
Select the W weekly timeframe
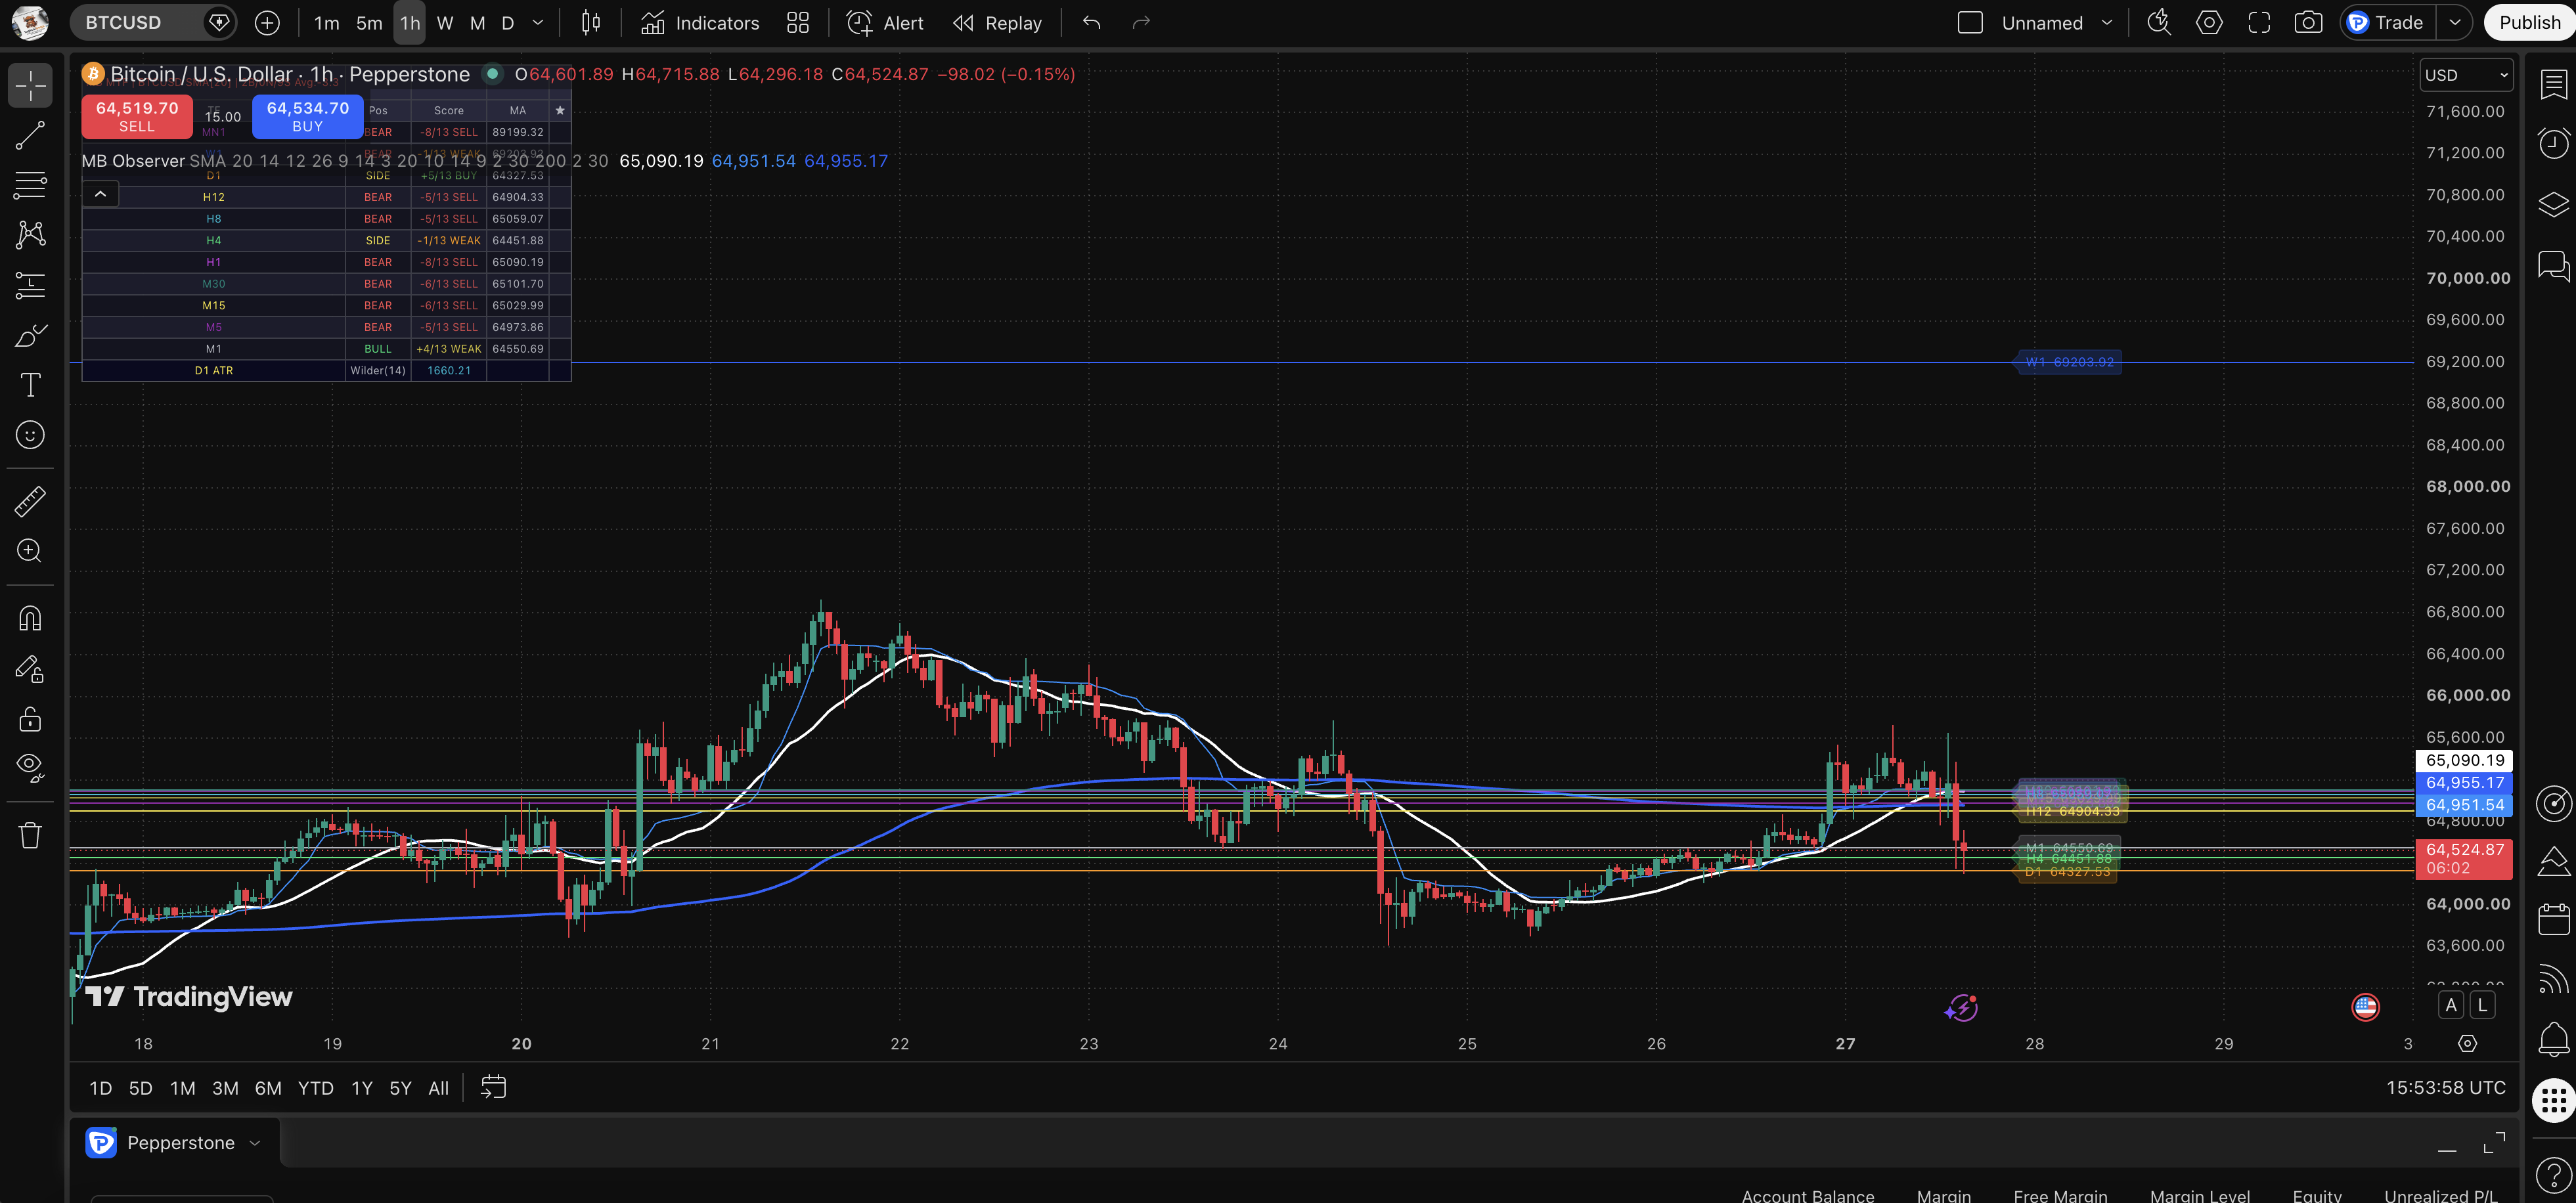[x=445, y=23]
